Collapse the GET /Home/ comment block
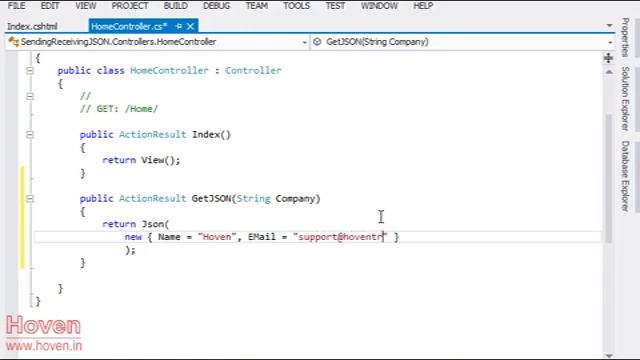Image resolution: width=640 pixels, height=360 pixels. click(x=30, y=96)
